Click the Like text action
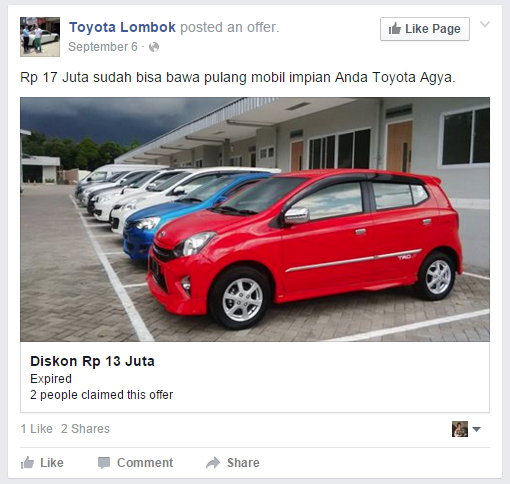 point(52,463)
